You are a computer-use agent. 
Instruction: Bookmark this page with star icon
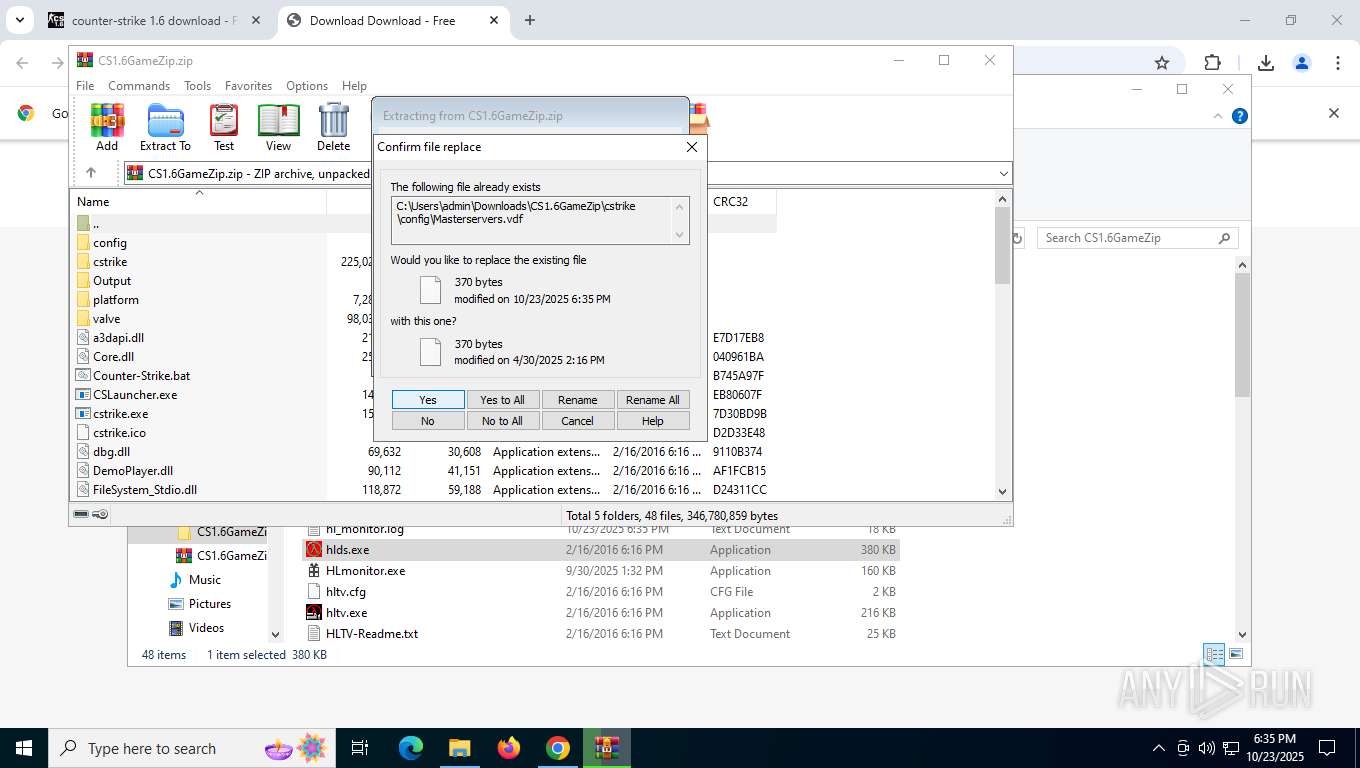click(1162, 63)
